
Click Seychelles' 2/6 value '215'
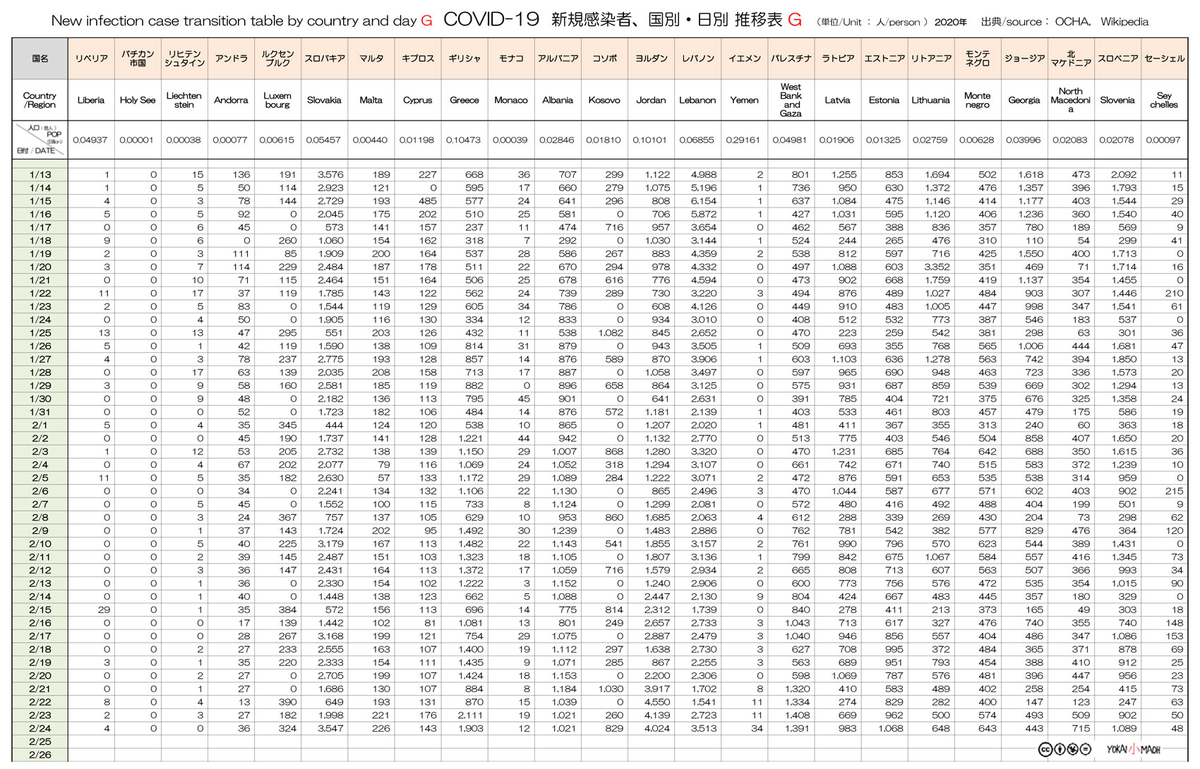point(1175,490)
